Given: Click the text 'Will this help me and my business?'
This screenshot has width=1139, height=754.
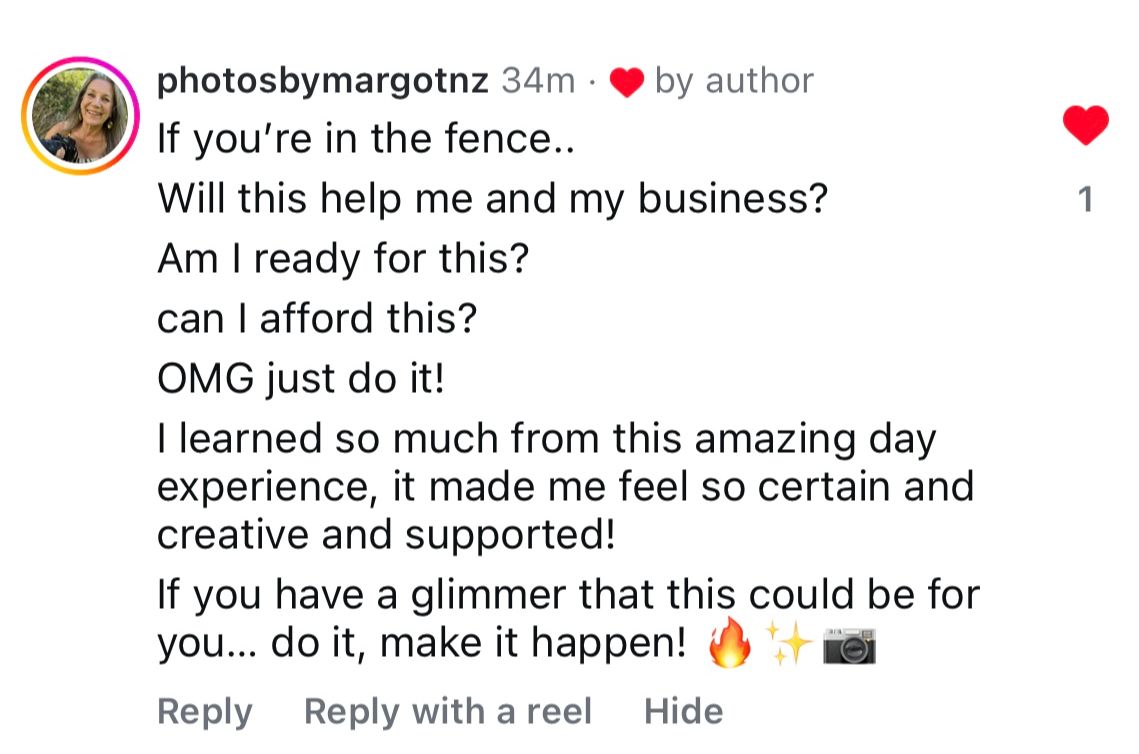Looking at the screenshot, I should pyautogui.click(x=493, y=200).
